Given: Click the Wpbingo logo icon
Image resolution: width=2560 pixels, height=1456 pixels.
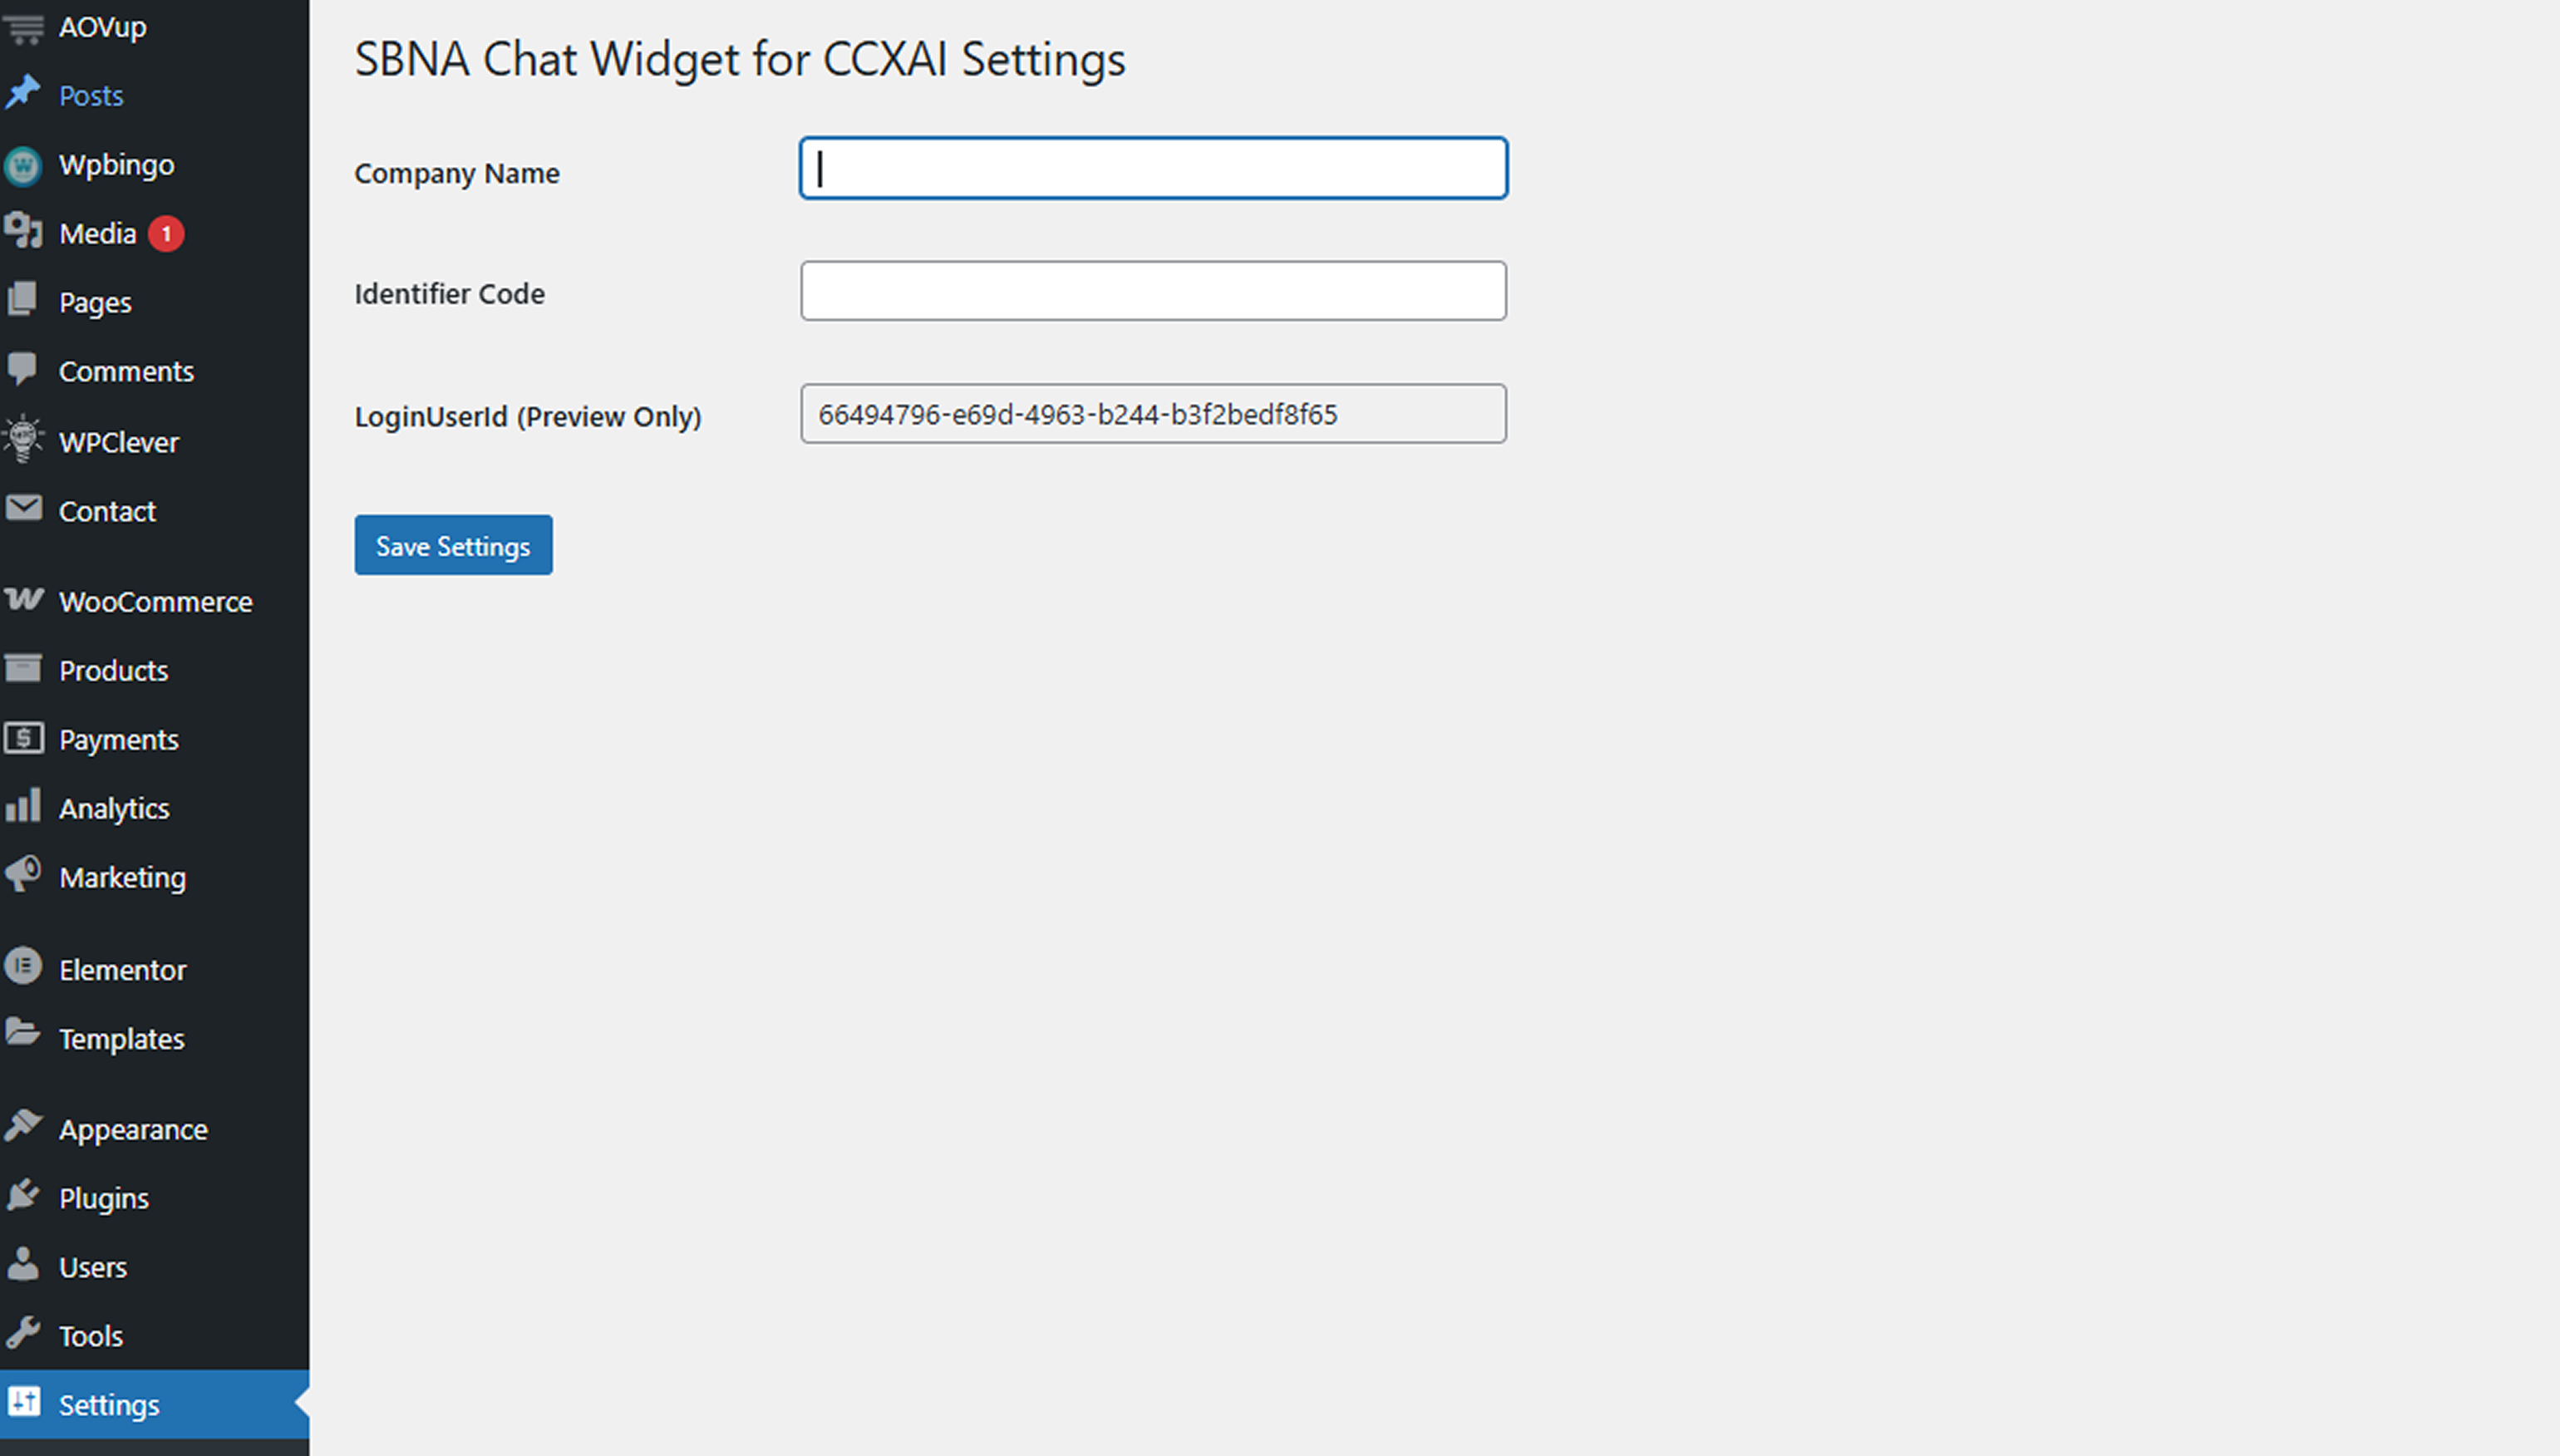Looking at the screenshot, I should point(23,165).
